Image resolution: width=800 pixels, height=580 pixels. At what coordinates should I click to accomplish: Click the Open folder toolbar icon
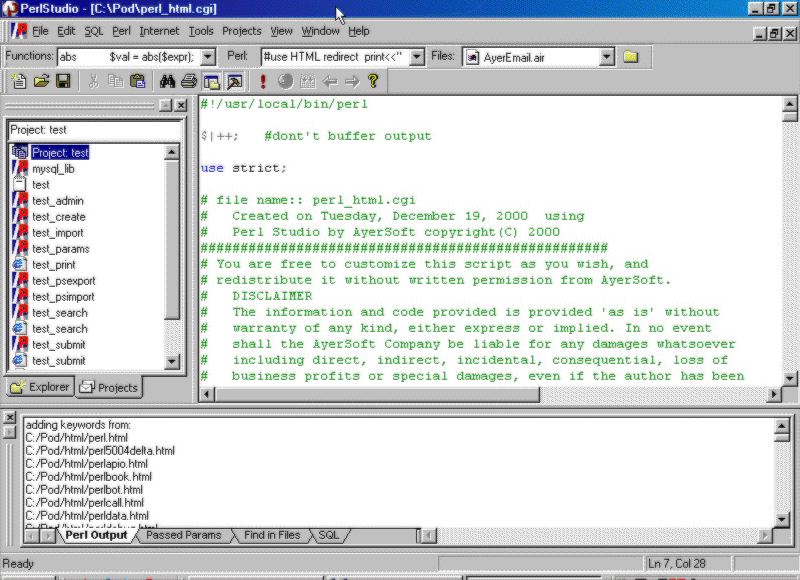point(41,82)
